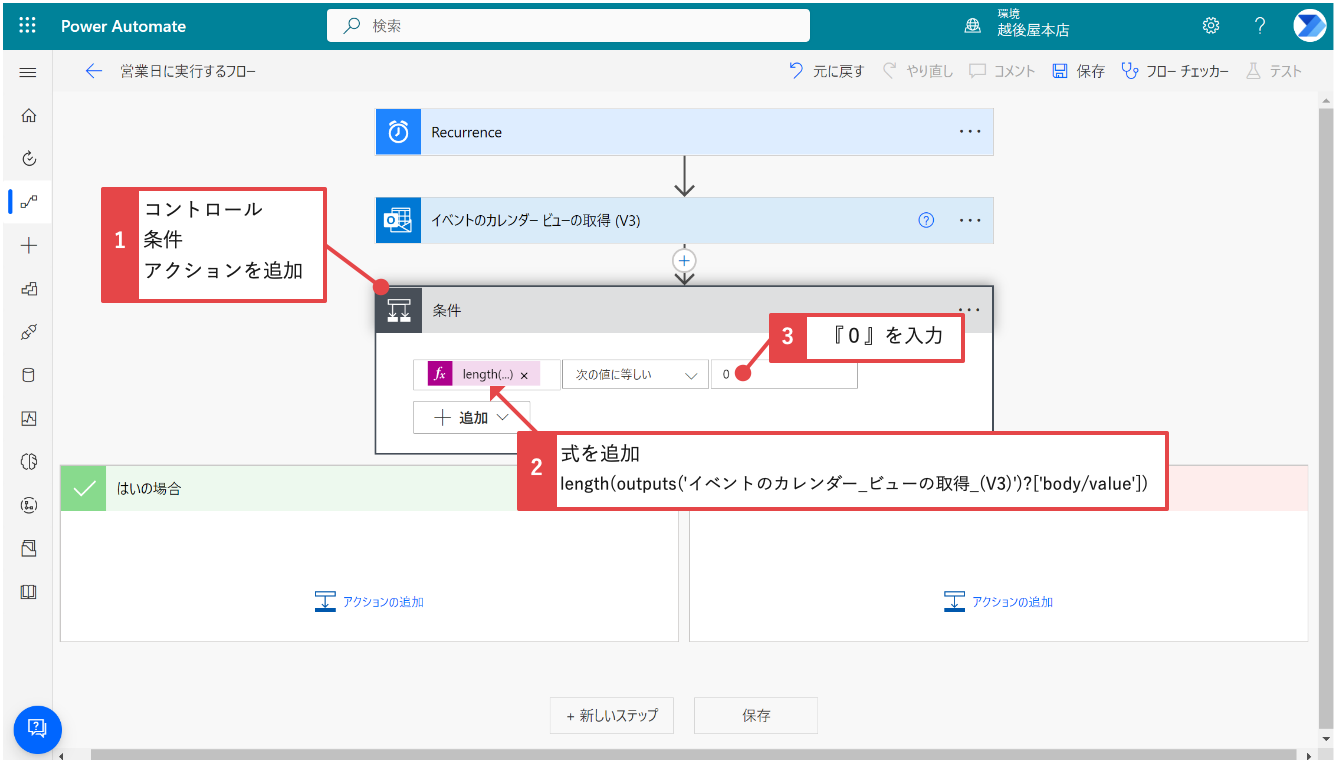Open the AI Builder brain icon
The width and height of the screenshot is (1334, 760).
pyautogui.click(x=28, y=460)
